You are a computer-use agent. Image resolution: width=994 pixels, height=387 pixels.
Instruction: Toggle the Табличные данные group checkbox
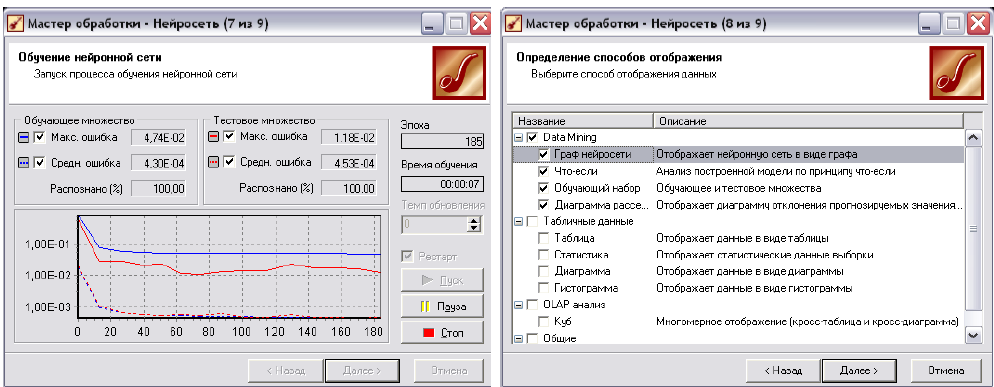point(532,221)
